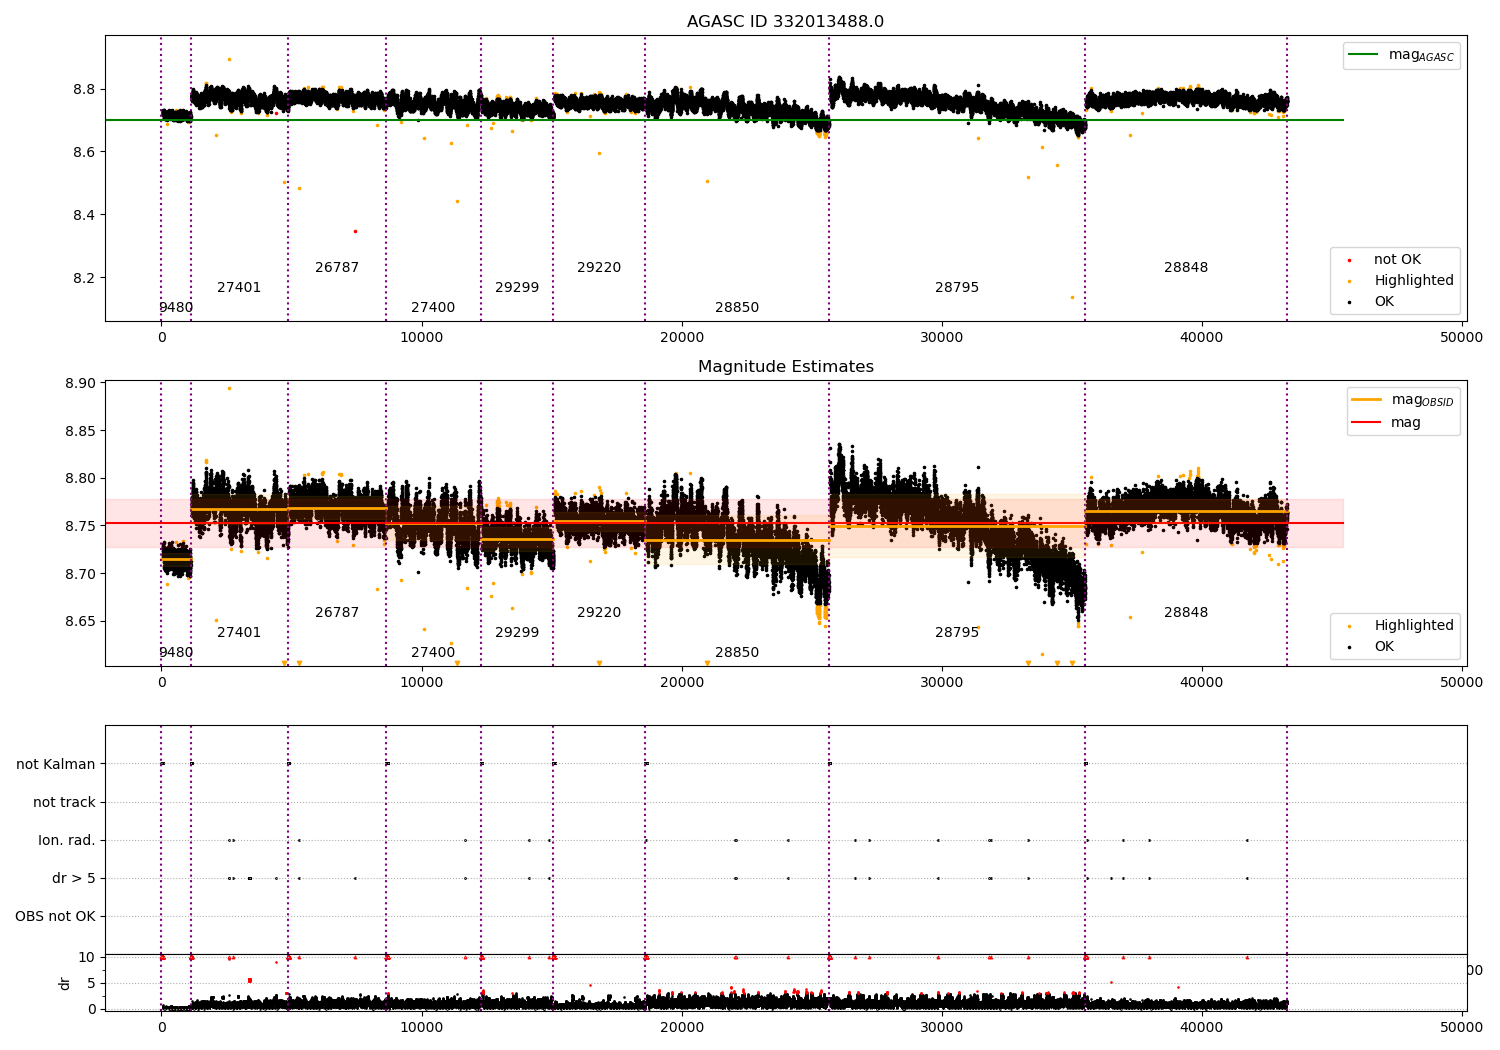Click the 8.4 y-axis tick in AGASC panel
Viewport: 1500px width, 1050px height.
pyautogui.click(x=84, y=215)
